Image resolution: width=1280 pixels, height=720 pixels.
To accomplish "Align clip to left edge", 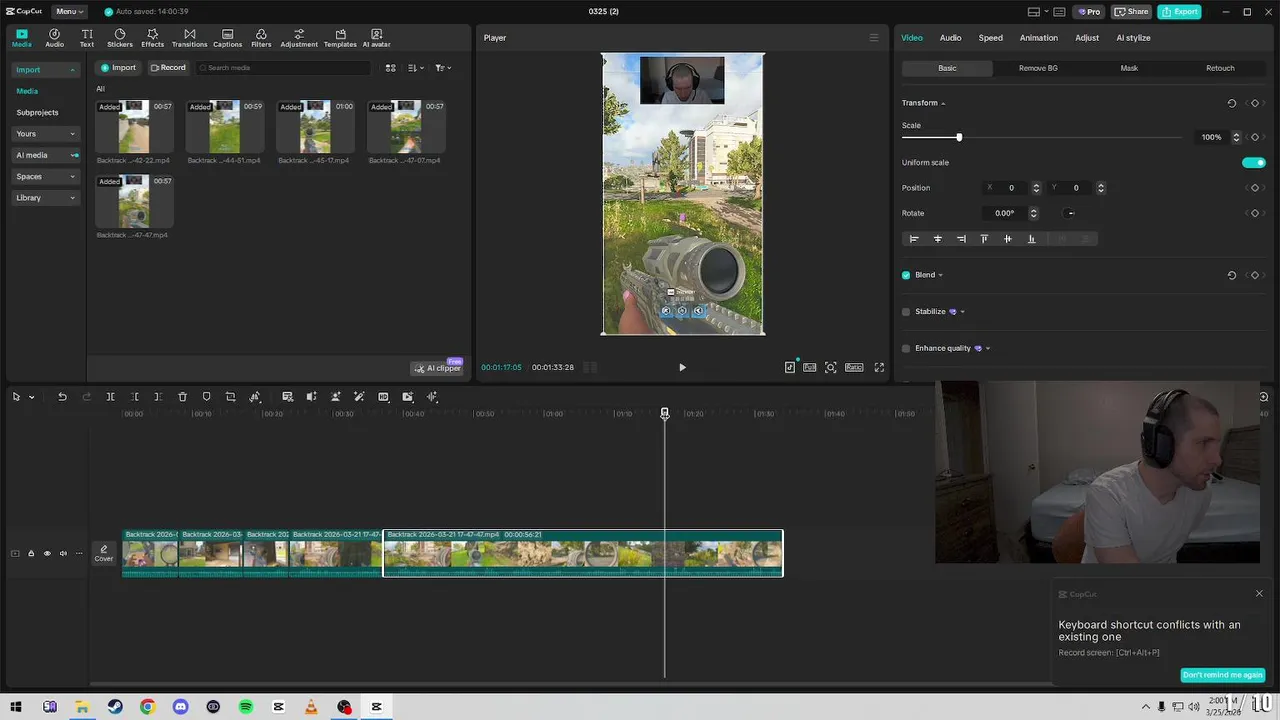I will [x=913, y=239].
